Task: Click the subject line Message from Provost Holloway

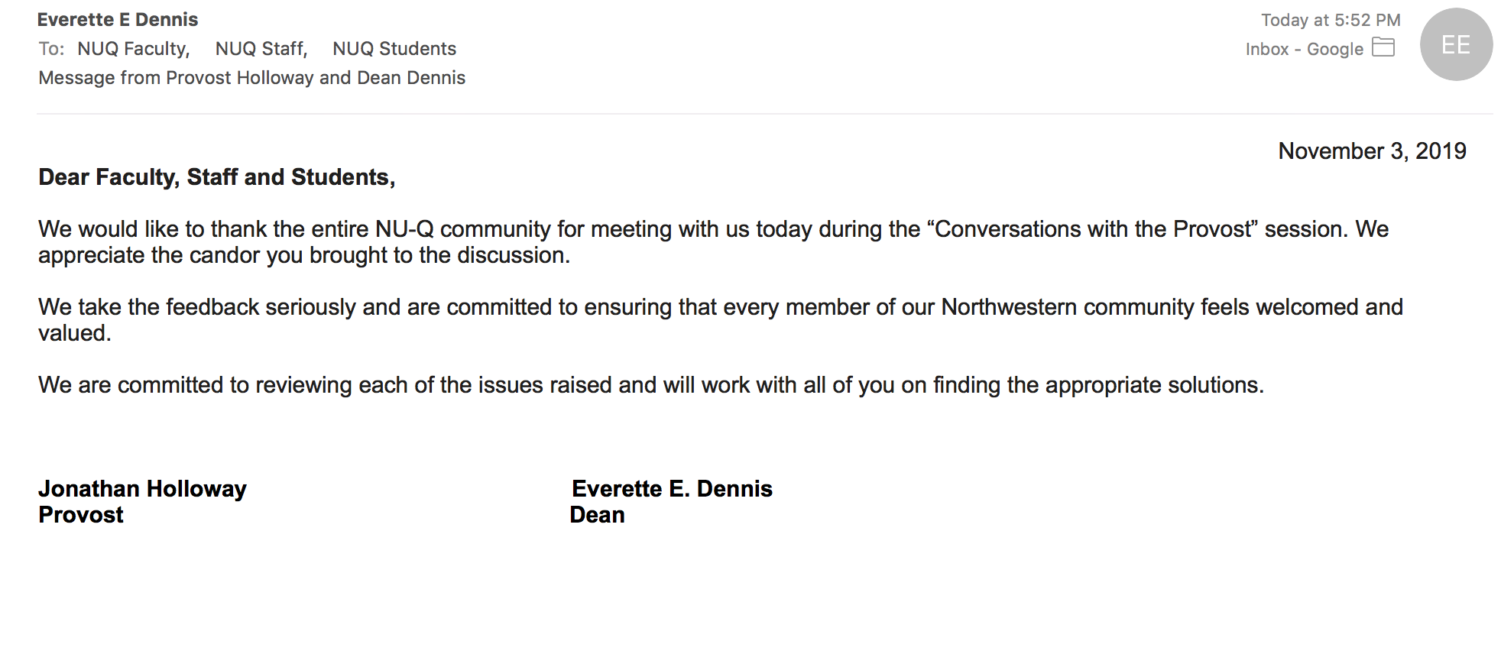Action: click(x=252, y=78)
